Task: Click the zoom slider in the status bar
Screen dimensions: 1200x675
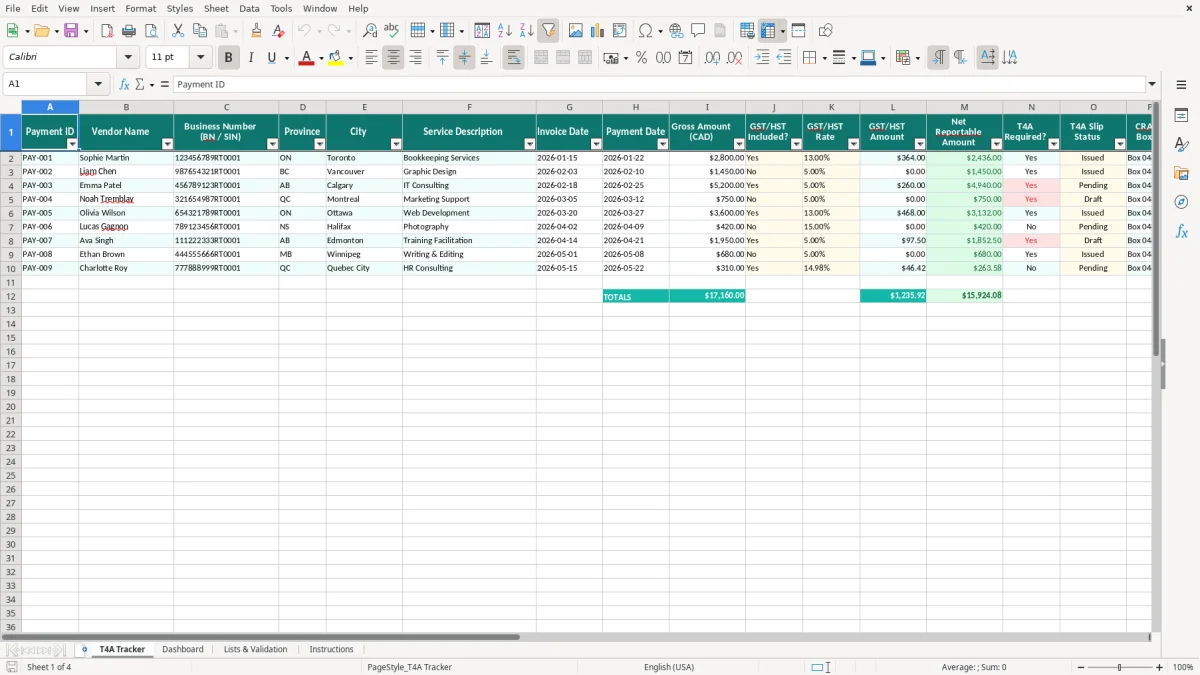Action: tap(1120, 667)
